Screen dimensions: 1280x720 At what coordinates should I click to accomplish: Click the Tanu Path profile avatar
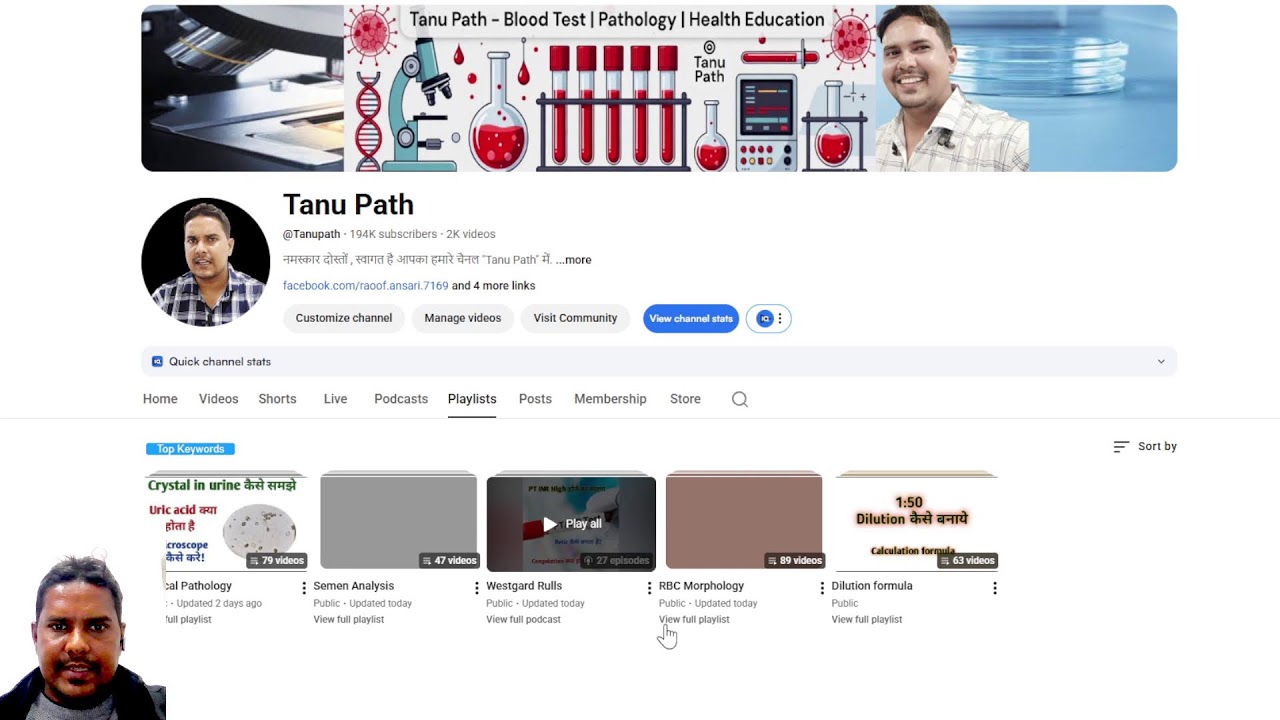click(x=206, y=262)
